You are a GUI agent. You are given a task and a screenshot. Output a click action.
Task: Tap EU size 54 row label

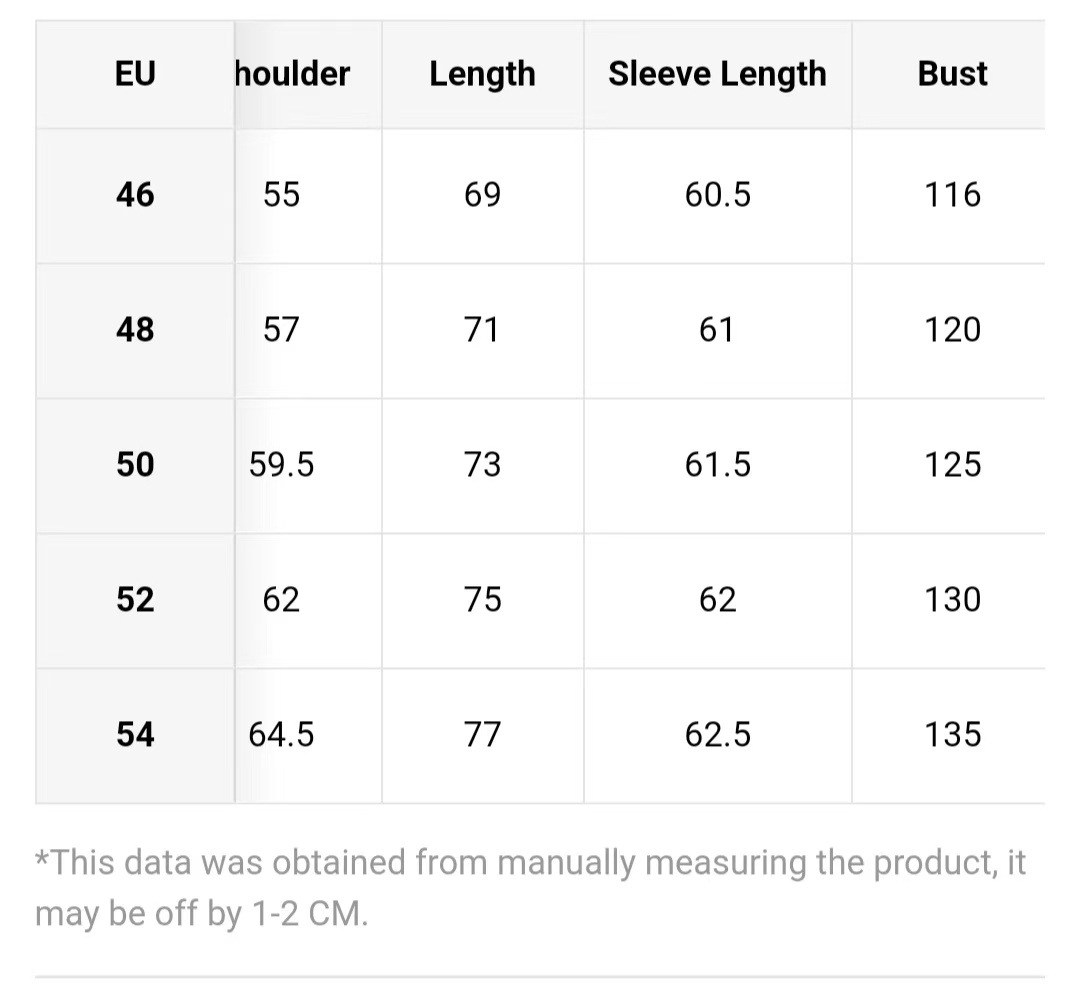point(136,735)
